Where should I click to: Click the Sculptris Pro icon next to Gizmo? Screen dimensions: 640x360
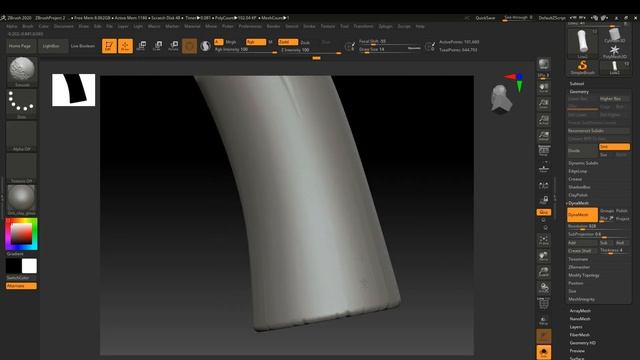[205, 46]
